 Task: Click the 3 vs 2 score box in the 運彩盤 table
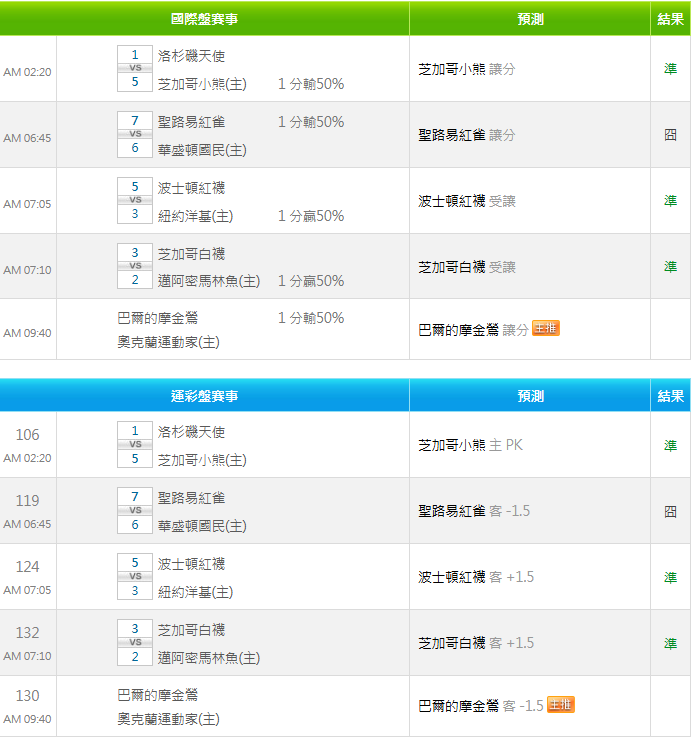coord(135,643)
